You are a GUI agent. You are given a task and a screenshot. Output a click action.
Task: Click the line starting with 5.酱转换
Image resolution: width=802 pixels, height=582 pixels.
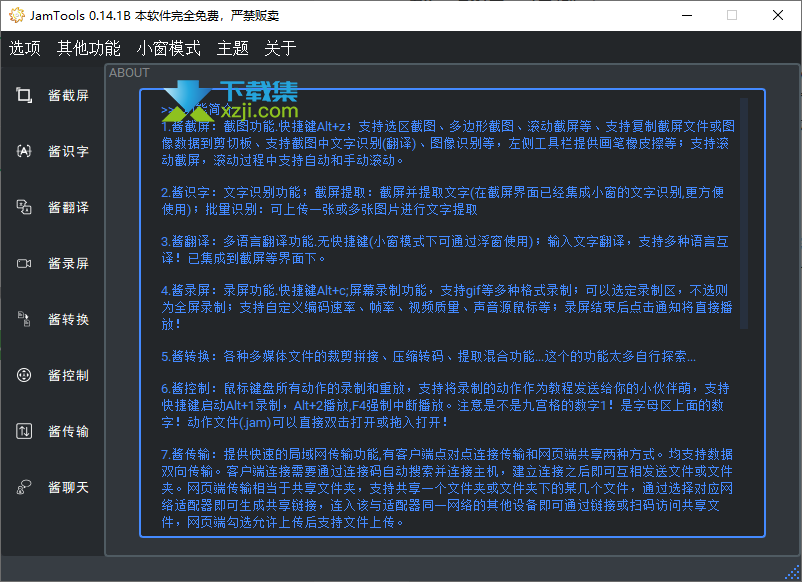(429, 356)
